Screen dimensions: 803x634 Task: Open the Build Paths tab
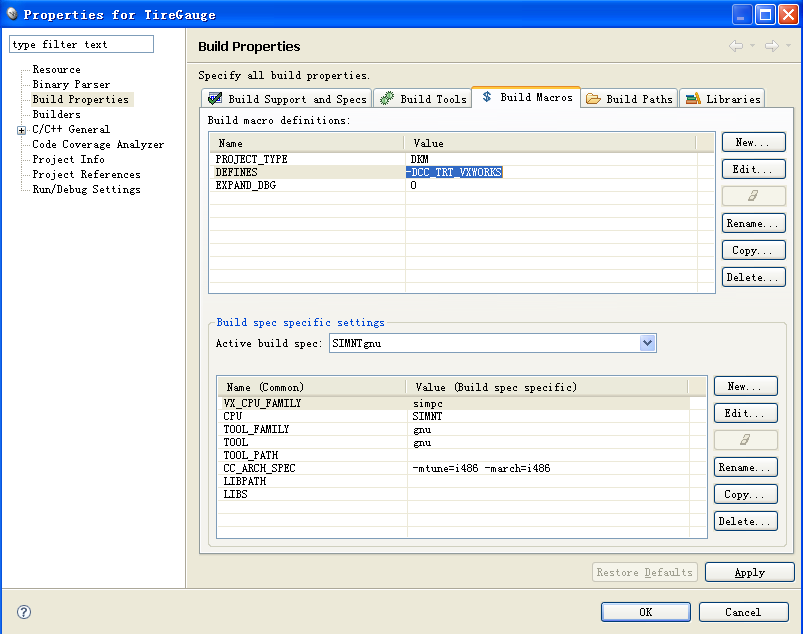click(x=629, y=99)
